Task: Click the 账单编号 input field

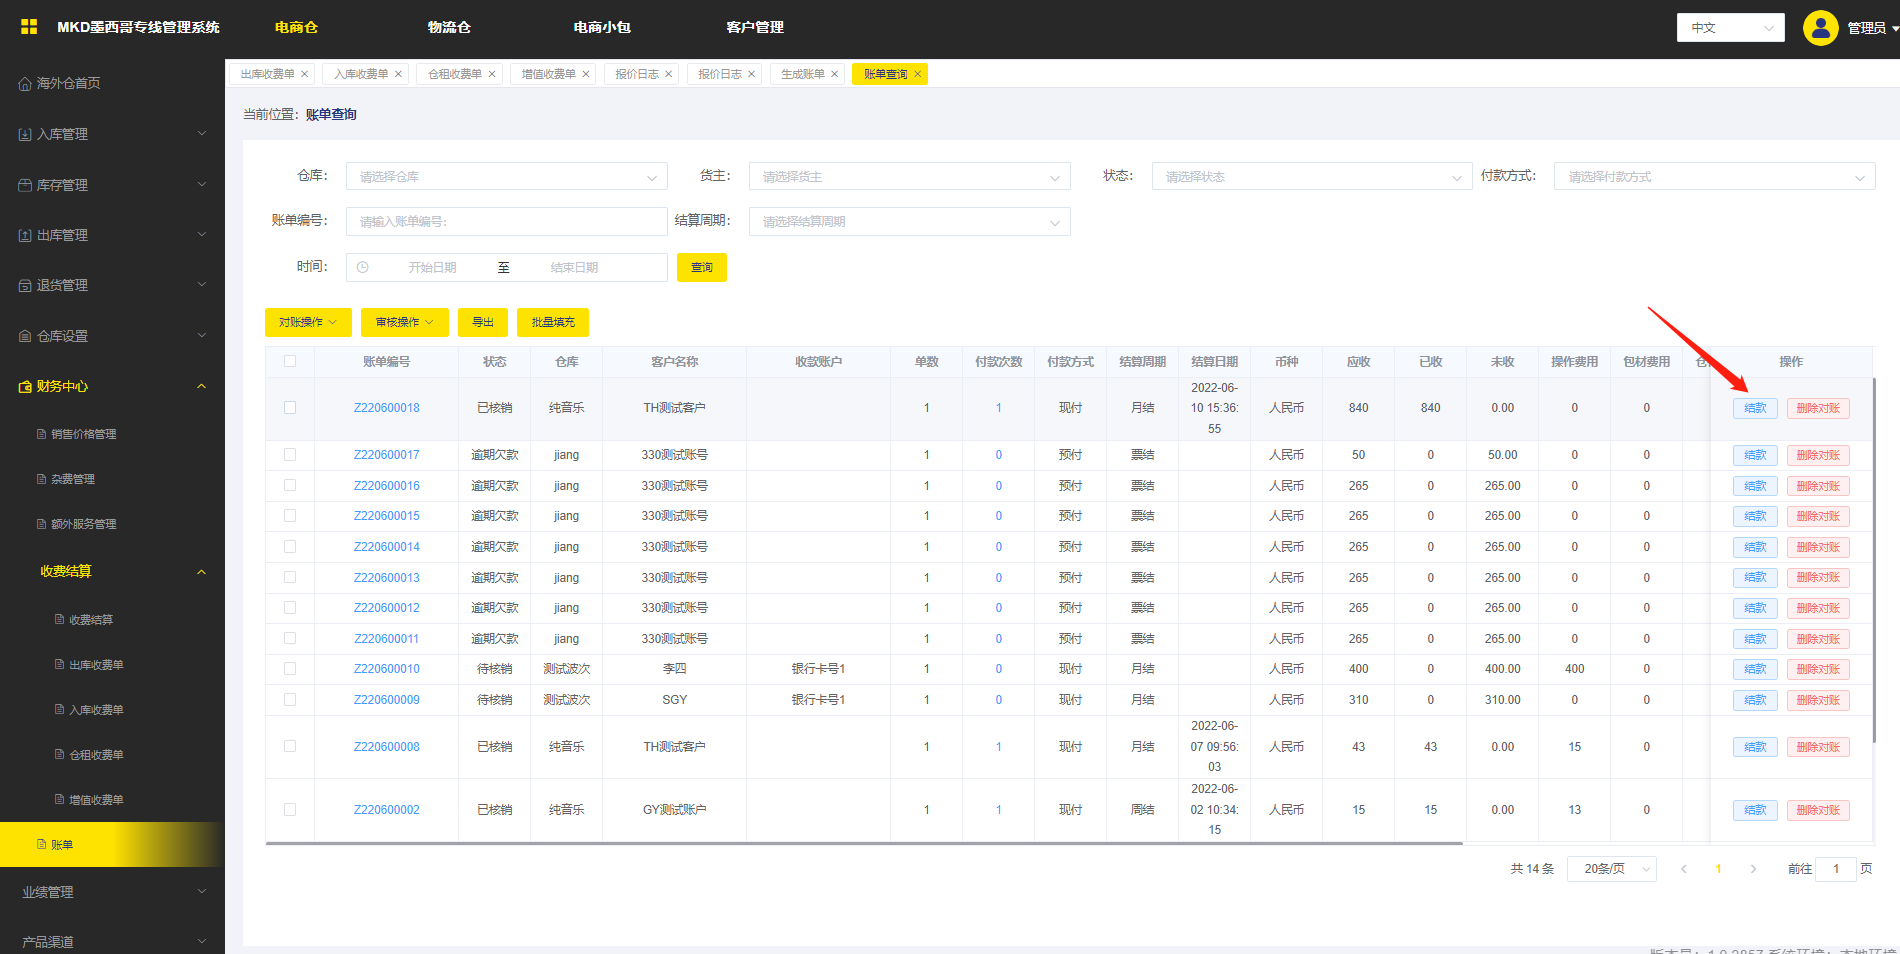Action: coord(506,222)
